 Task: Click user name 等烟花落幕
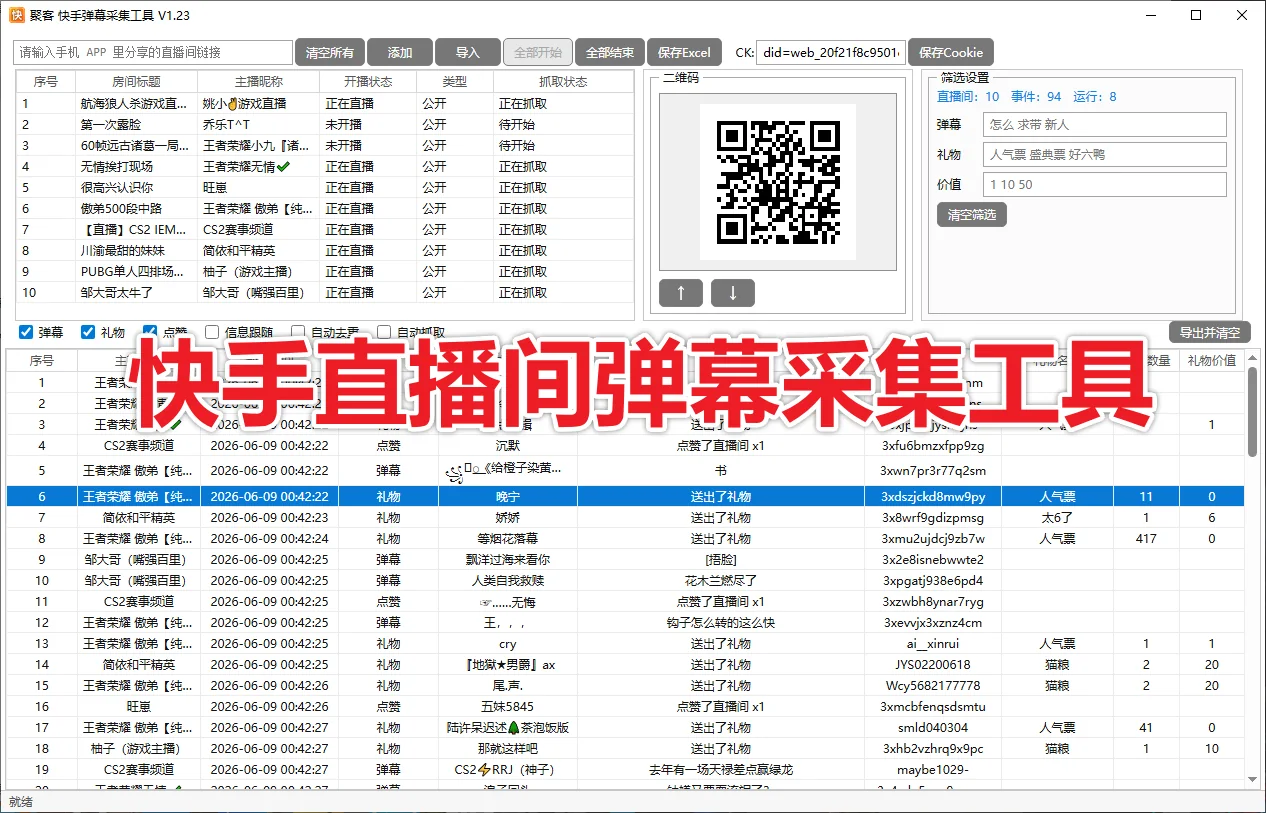508,538
